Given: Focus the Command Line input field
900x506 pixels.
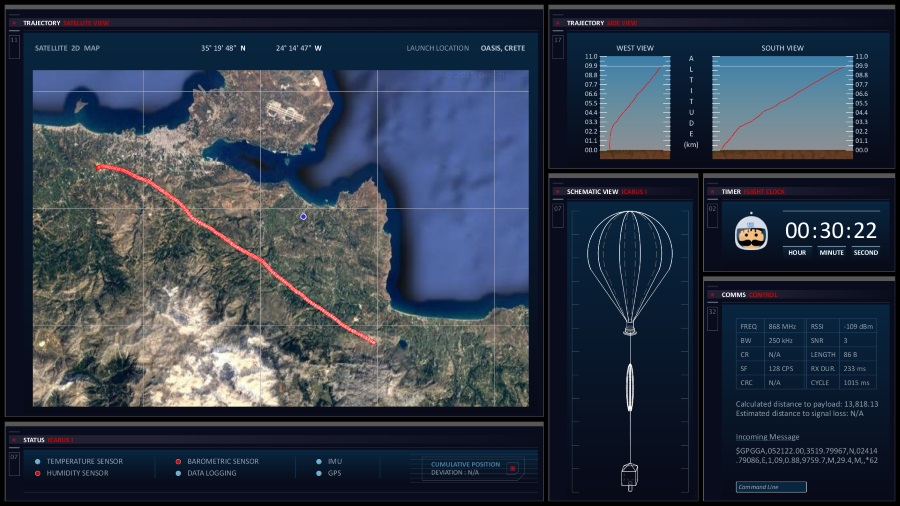Looking at the screenshot, I should (x=771, y=487).
